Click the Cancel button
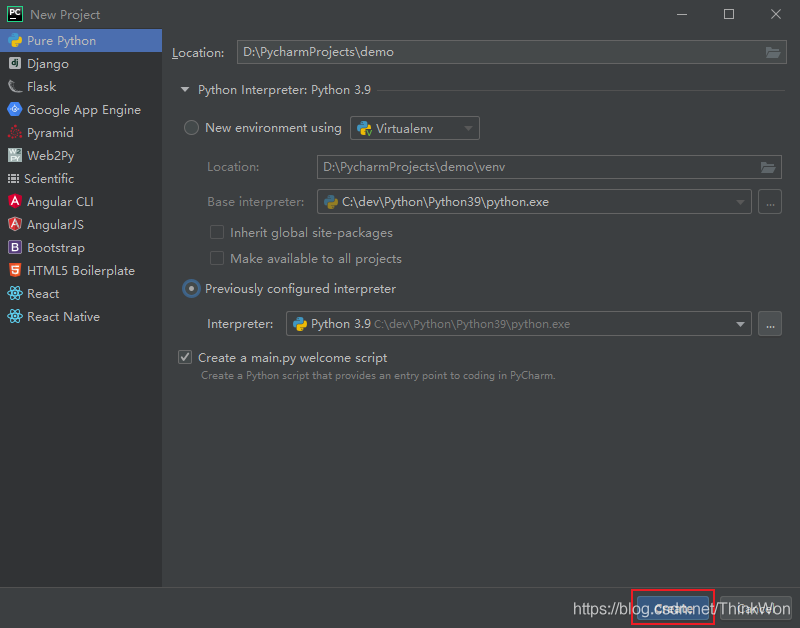Viewport: 800px width, 628px height. 756,608
